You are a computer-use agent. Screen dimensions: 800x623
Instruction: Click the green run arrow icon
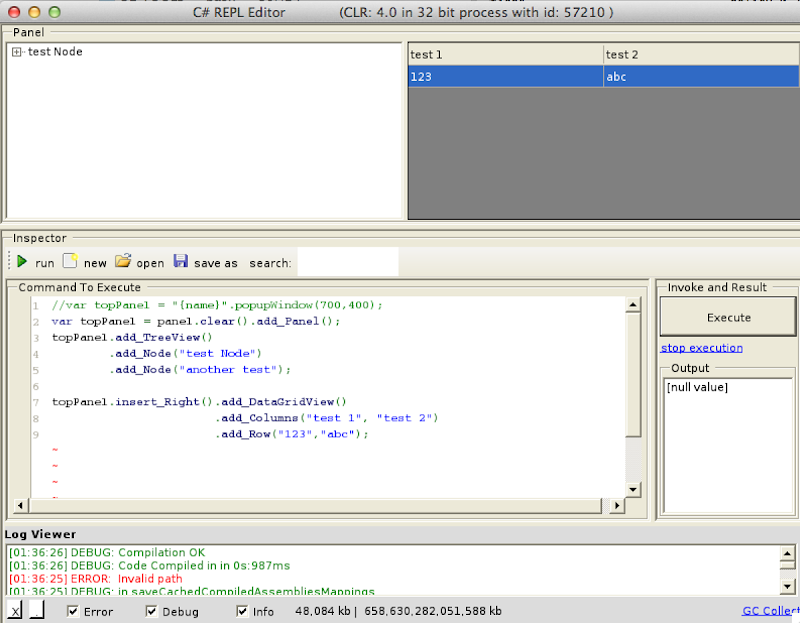click(22, 262)
